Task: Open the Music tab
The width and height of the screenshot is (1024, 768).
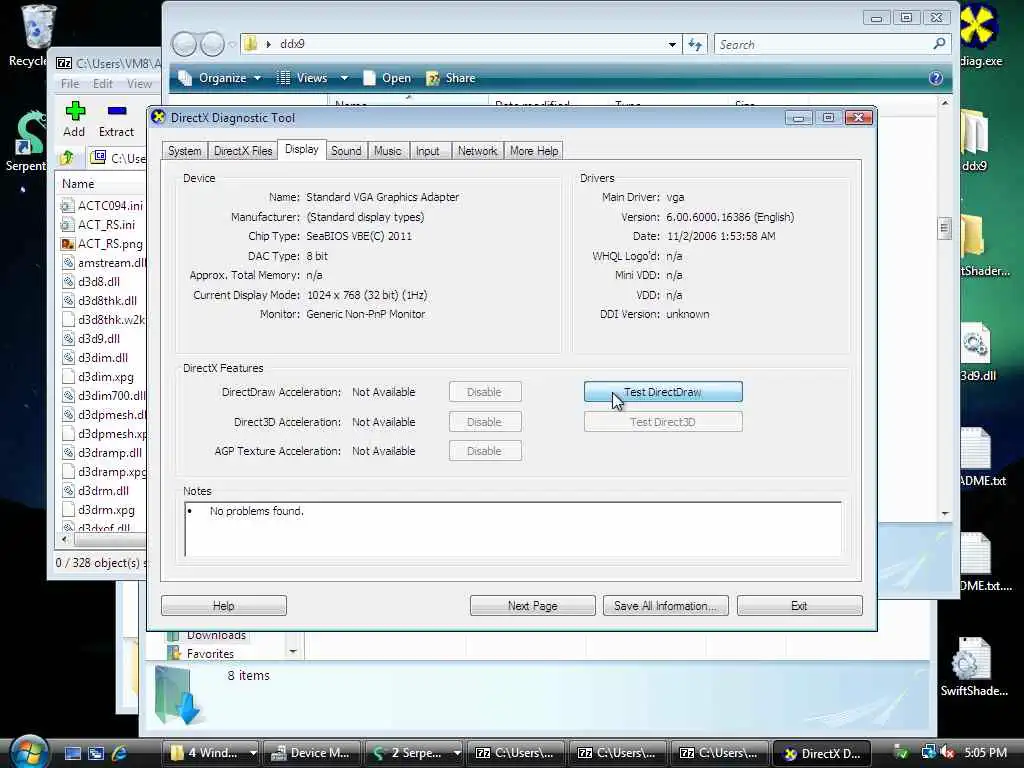Action: (x=387, y=151)
